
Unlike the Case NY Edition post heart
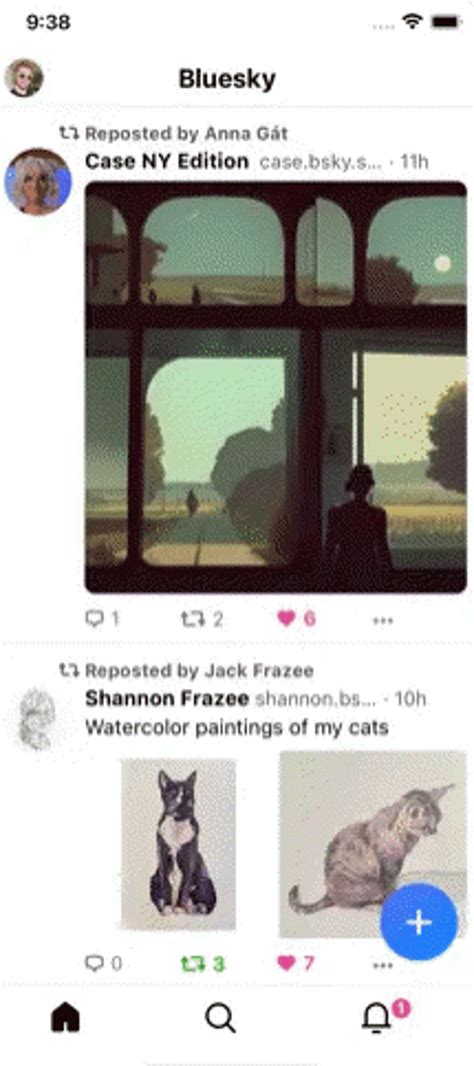(297, 619)
